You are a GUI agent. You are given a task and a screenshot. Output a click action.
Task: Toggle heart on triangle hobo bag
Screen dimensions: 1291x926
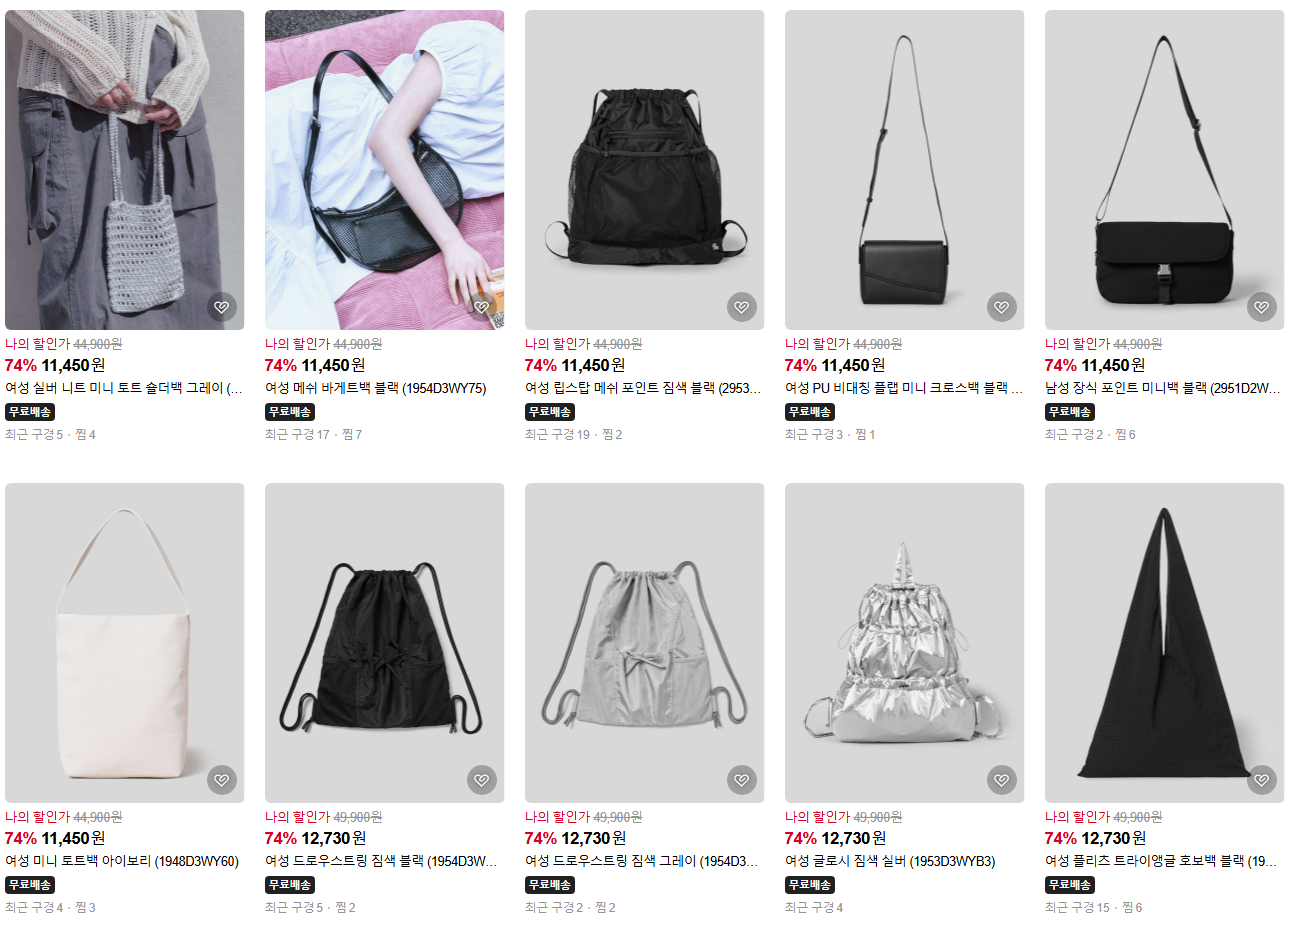point(1262,780)
